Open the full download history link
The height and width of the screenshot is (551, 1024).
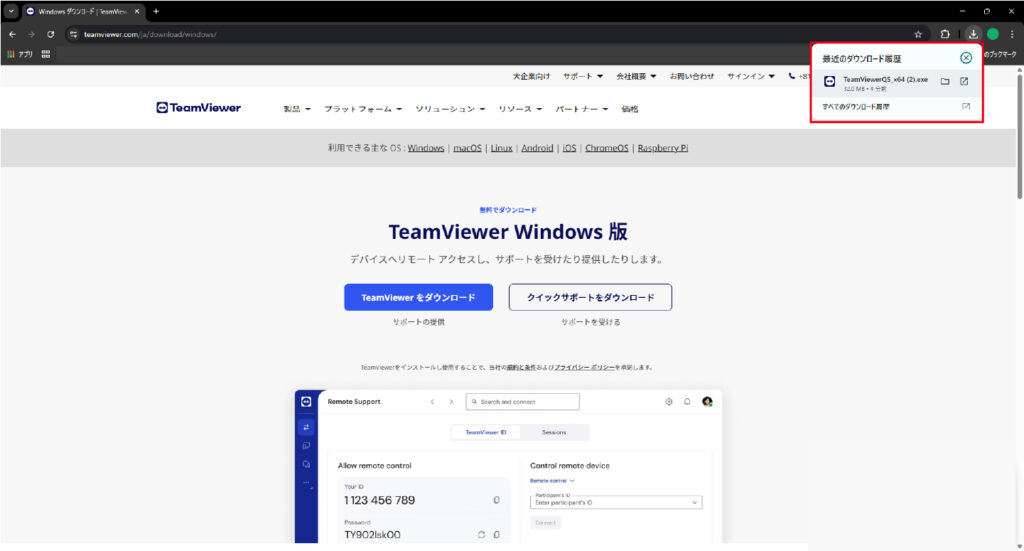coord(853,106)
